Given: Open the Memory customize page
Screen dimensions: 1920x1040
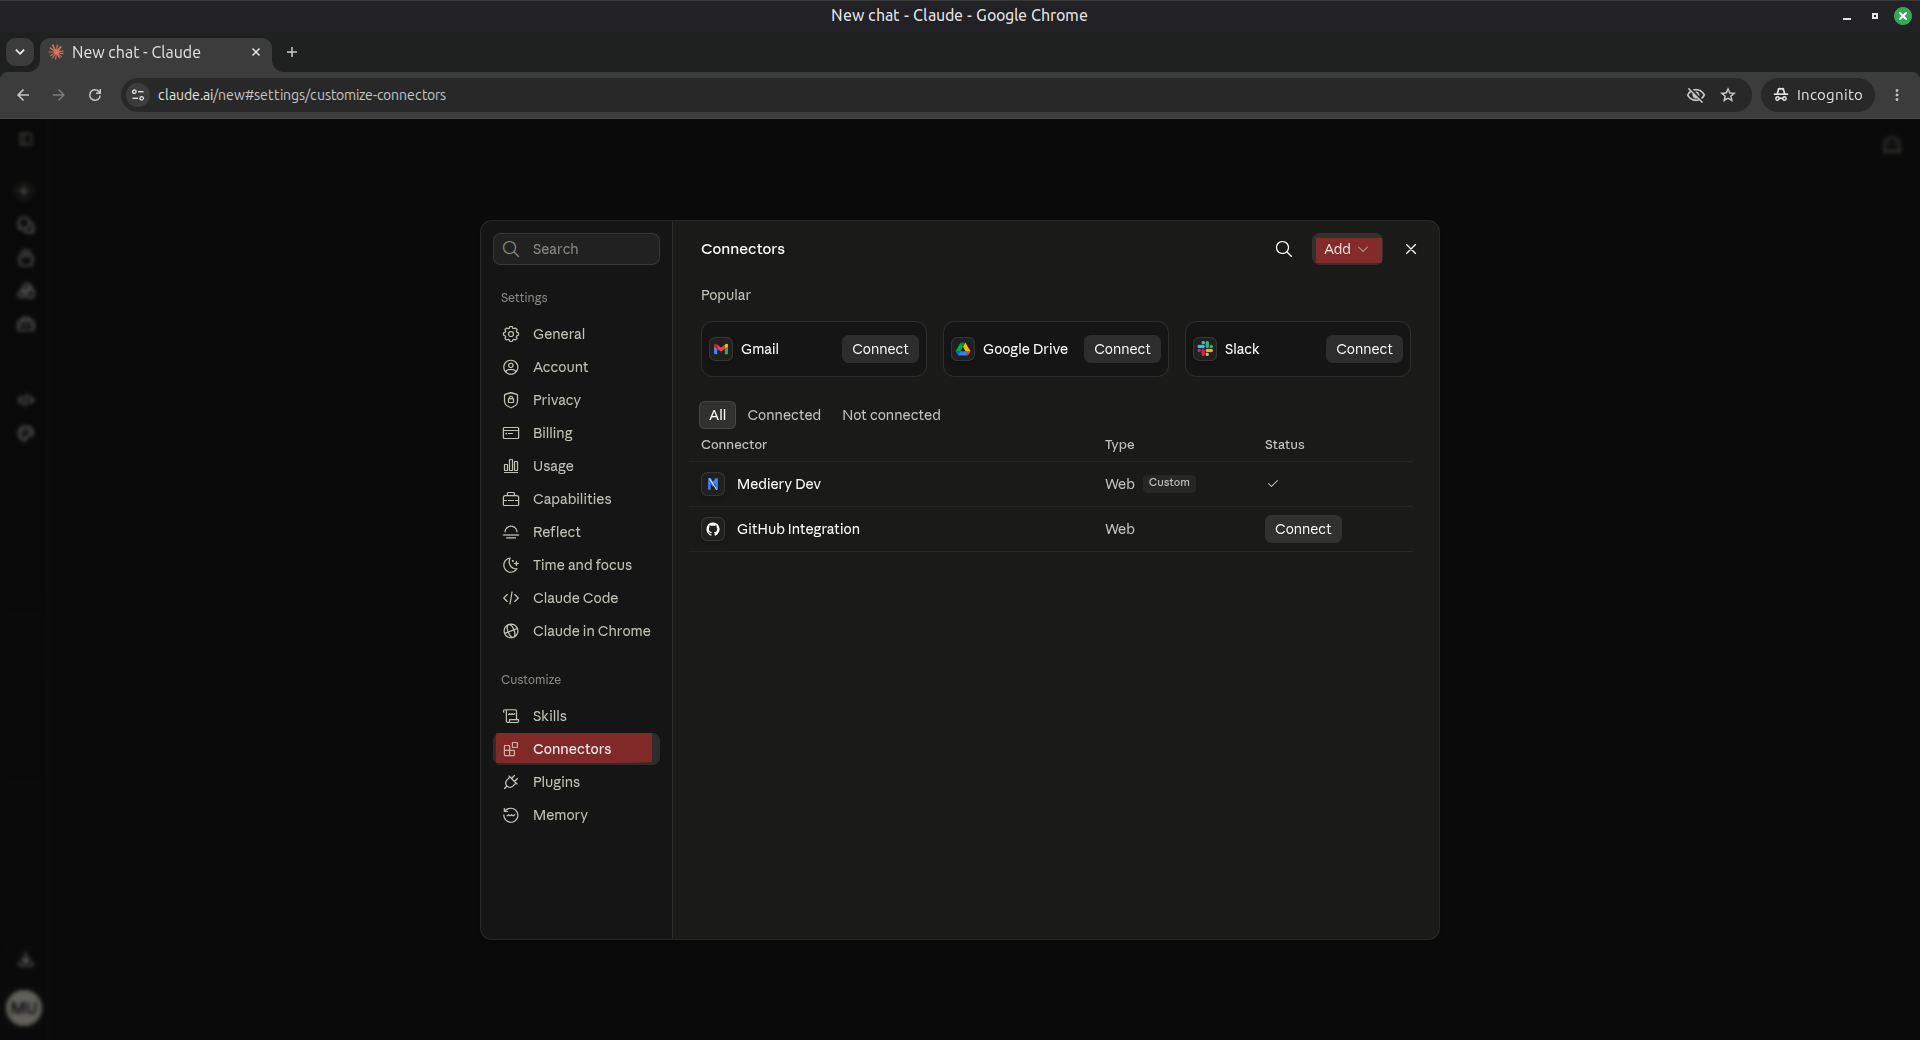Looking at the screenshot, I should click(576, 815).
